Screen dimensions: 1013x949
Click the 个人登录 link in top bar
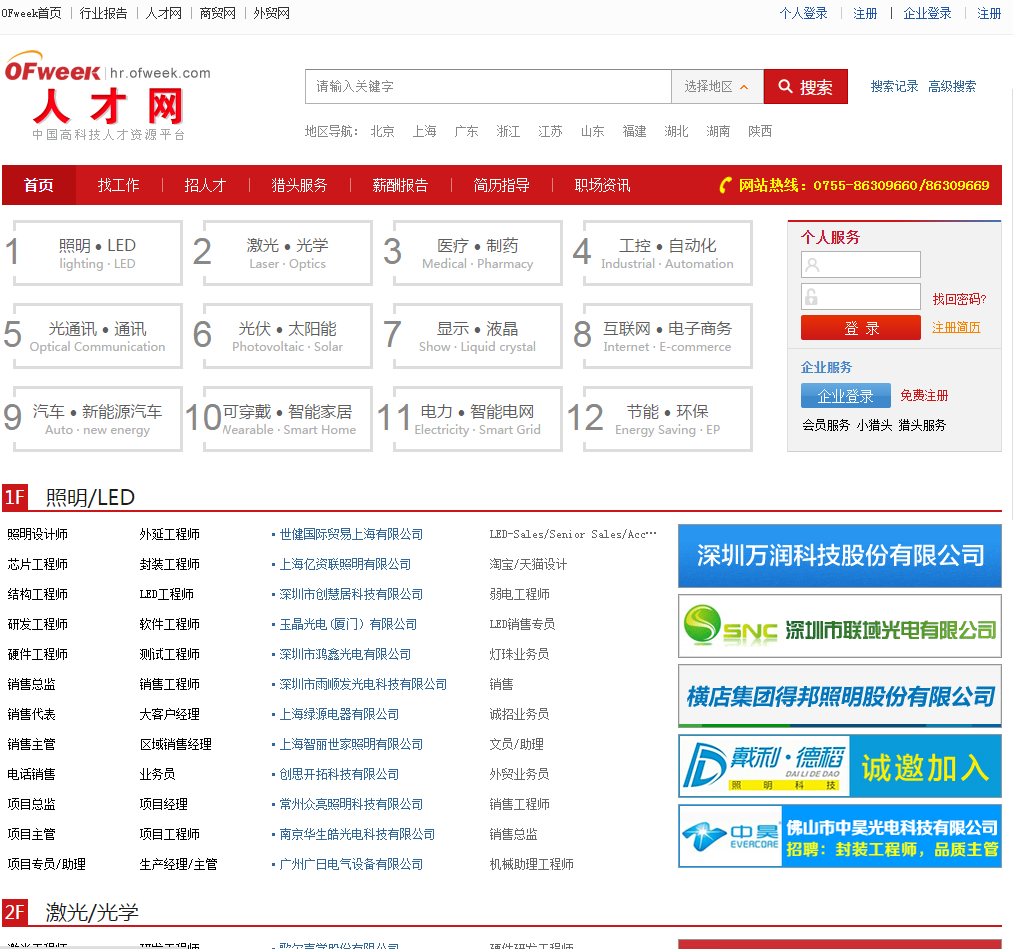(x=804, y=14)
